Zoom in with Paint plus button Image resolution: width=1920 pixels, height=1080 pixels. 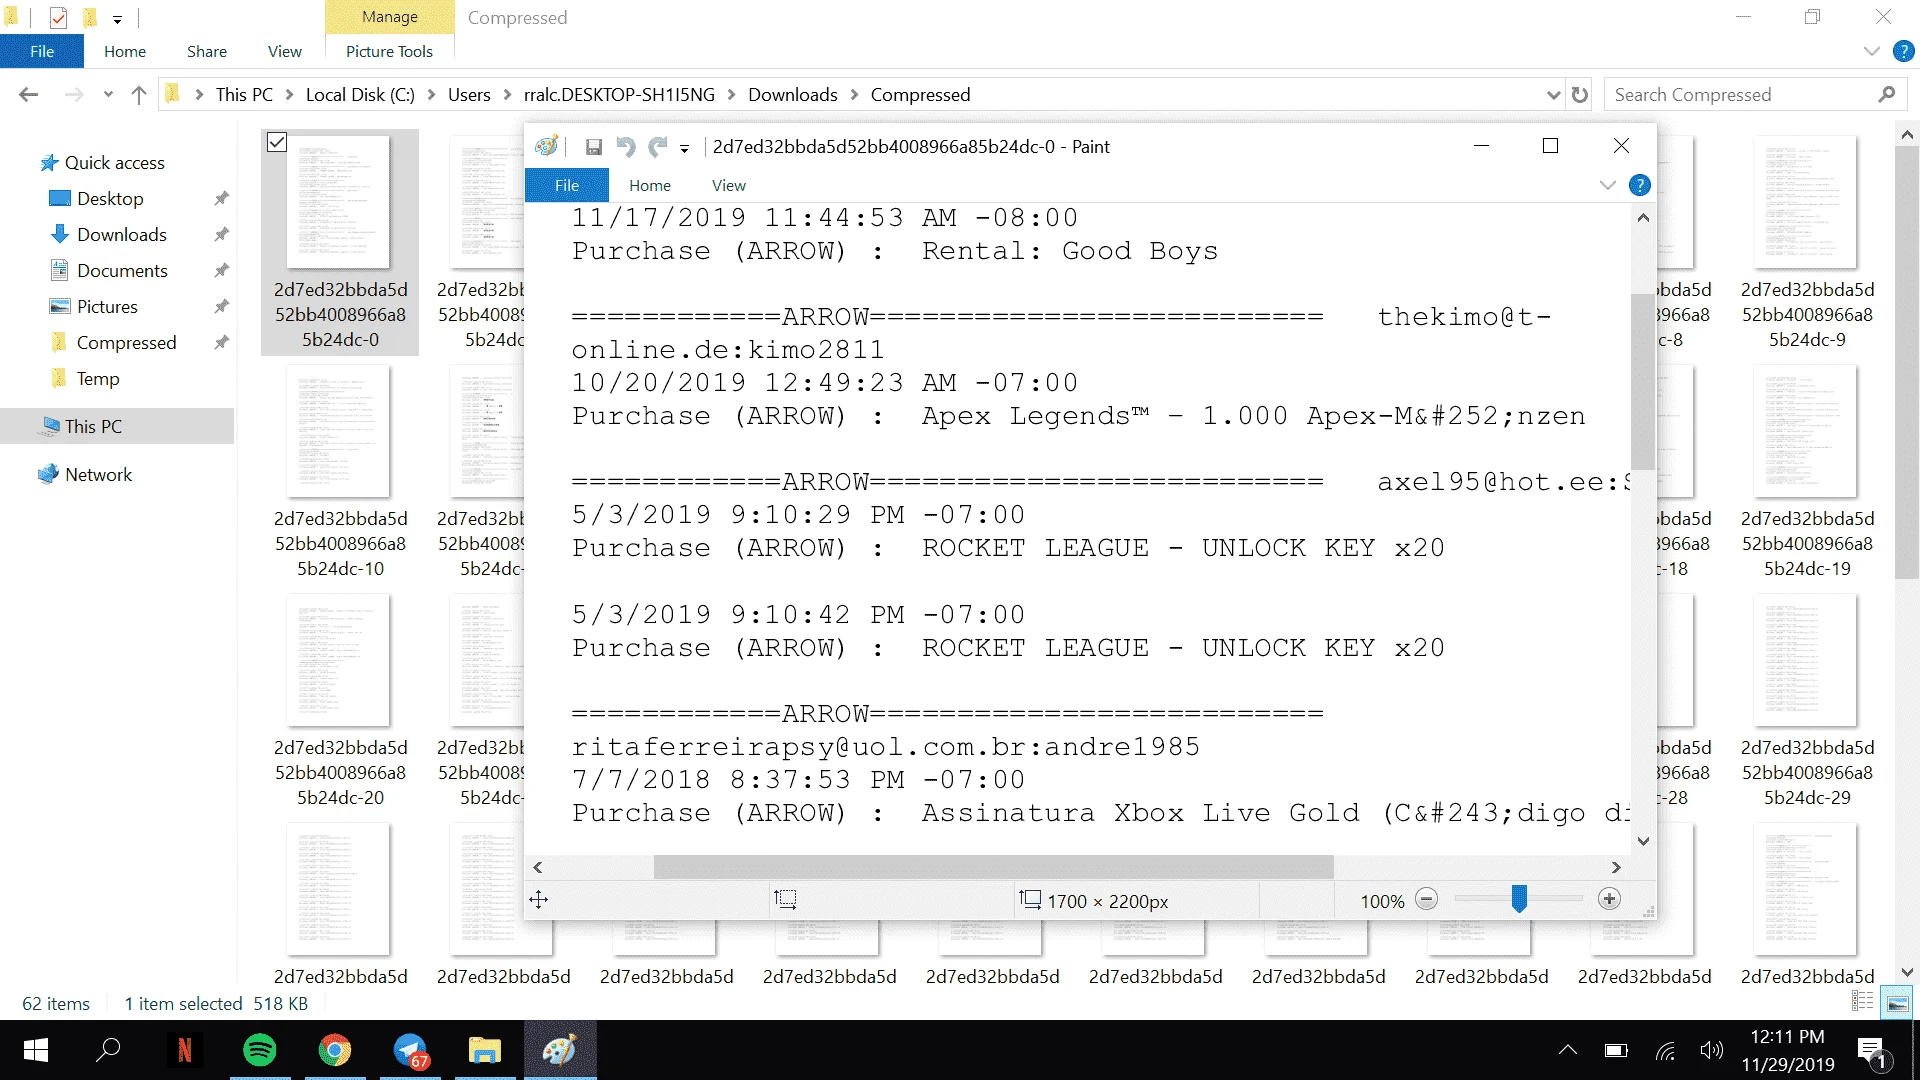(x=1609, y=900)
